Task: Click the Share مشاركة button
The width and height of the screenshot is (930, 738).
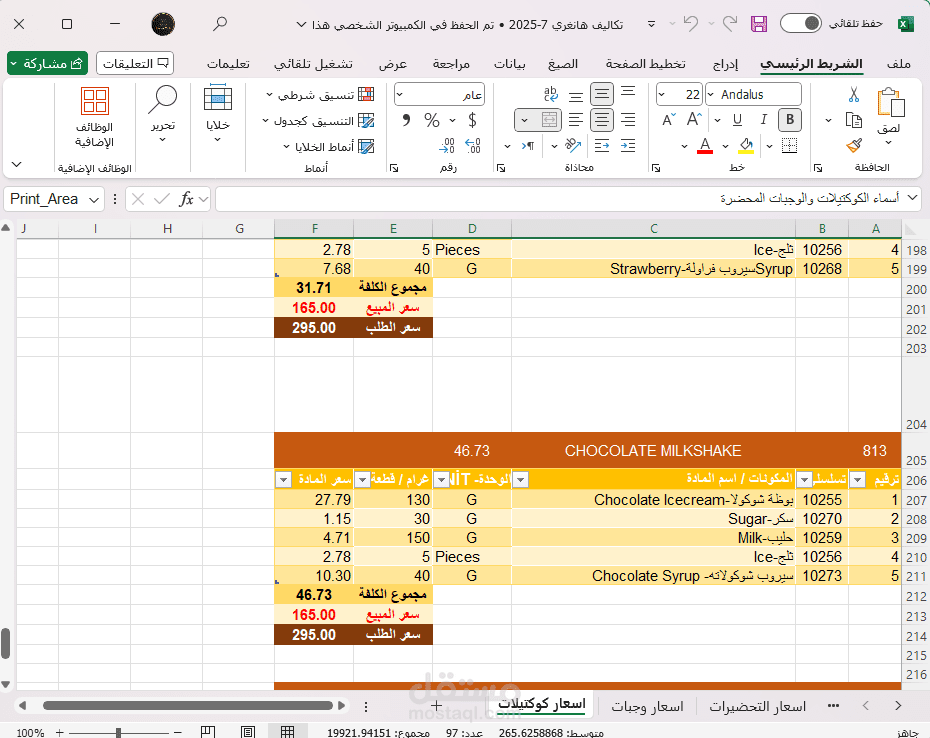Action: (x=47, y=63)
